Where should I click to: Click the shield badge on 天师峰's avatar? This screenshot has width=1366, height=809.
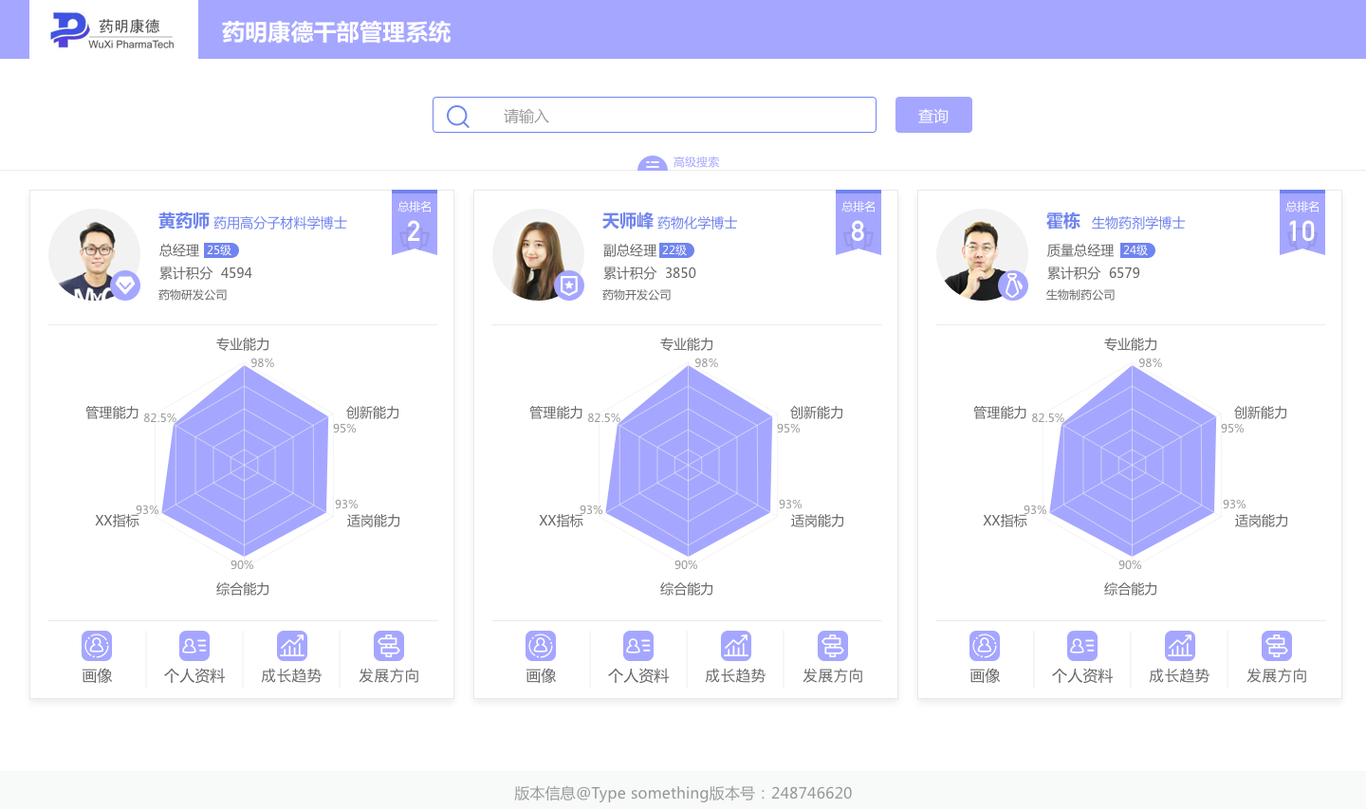pos(569,285)
